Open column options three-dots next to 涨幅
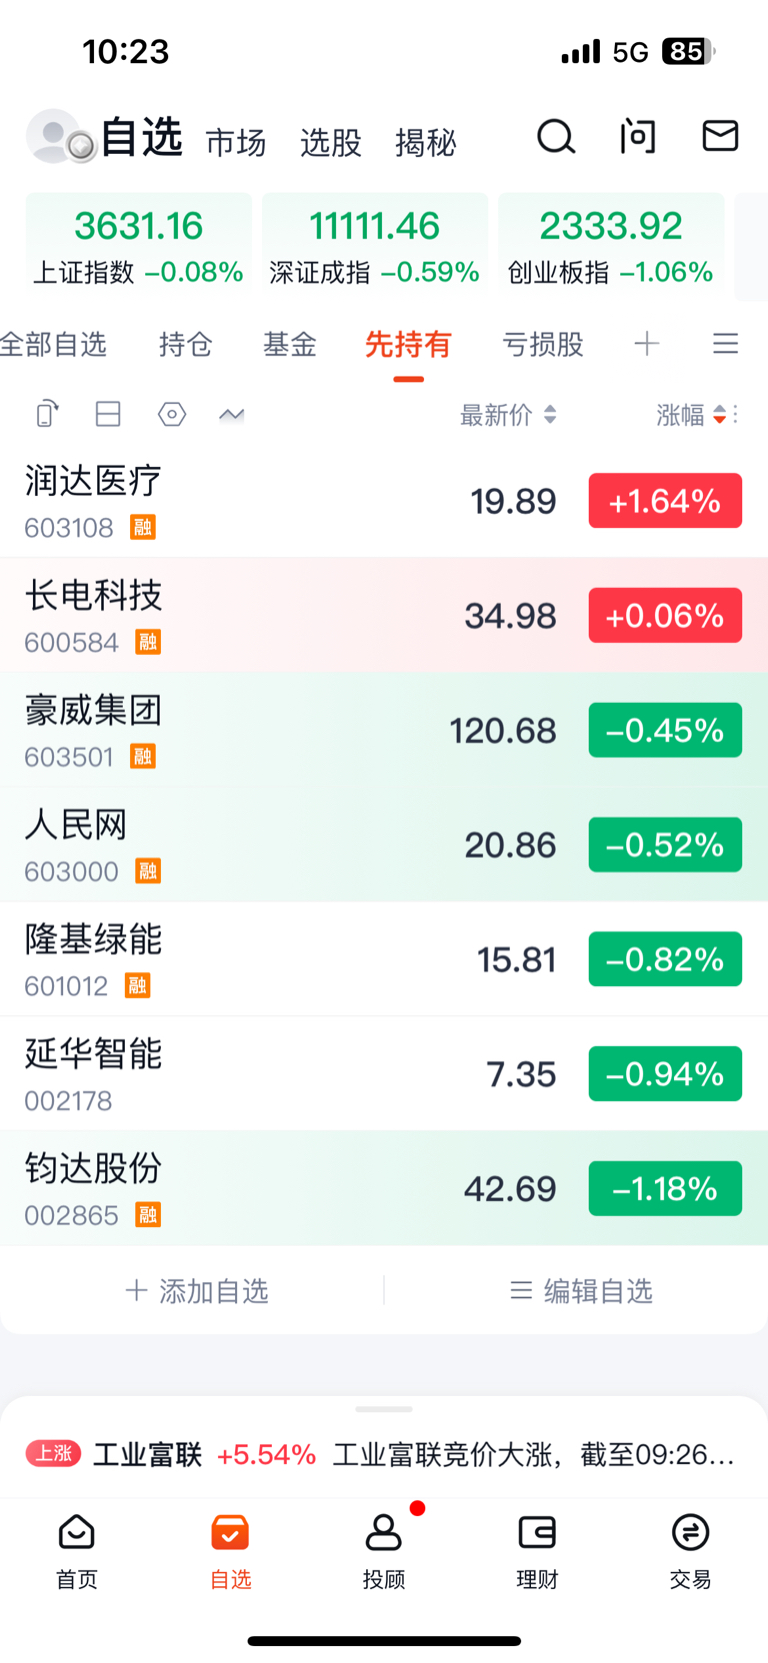The height and width of the screenshot is (1663, 768). (x=735, y=415)
